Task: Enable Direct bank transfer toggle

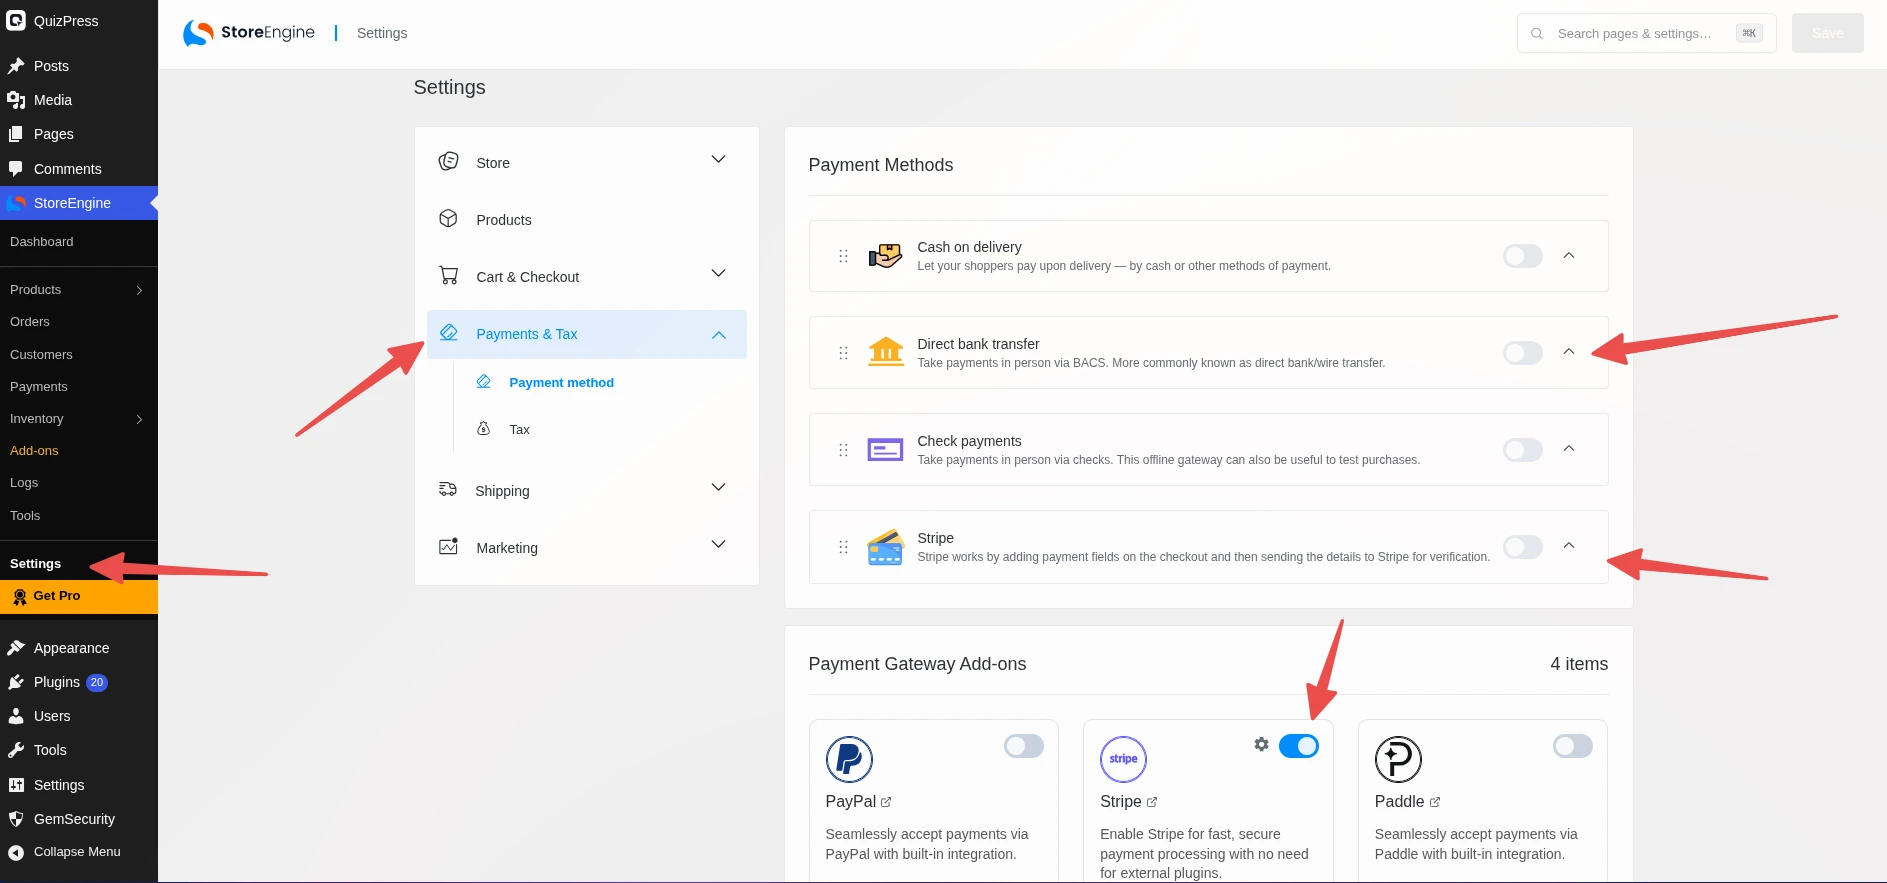Action: tap(1523, 353)
